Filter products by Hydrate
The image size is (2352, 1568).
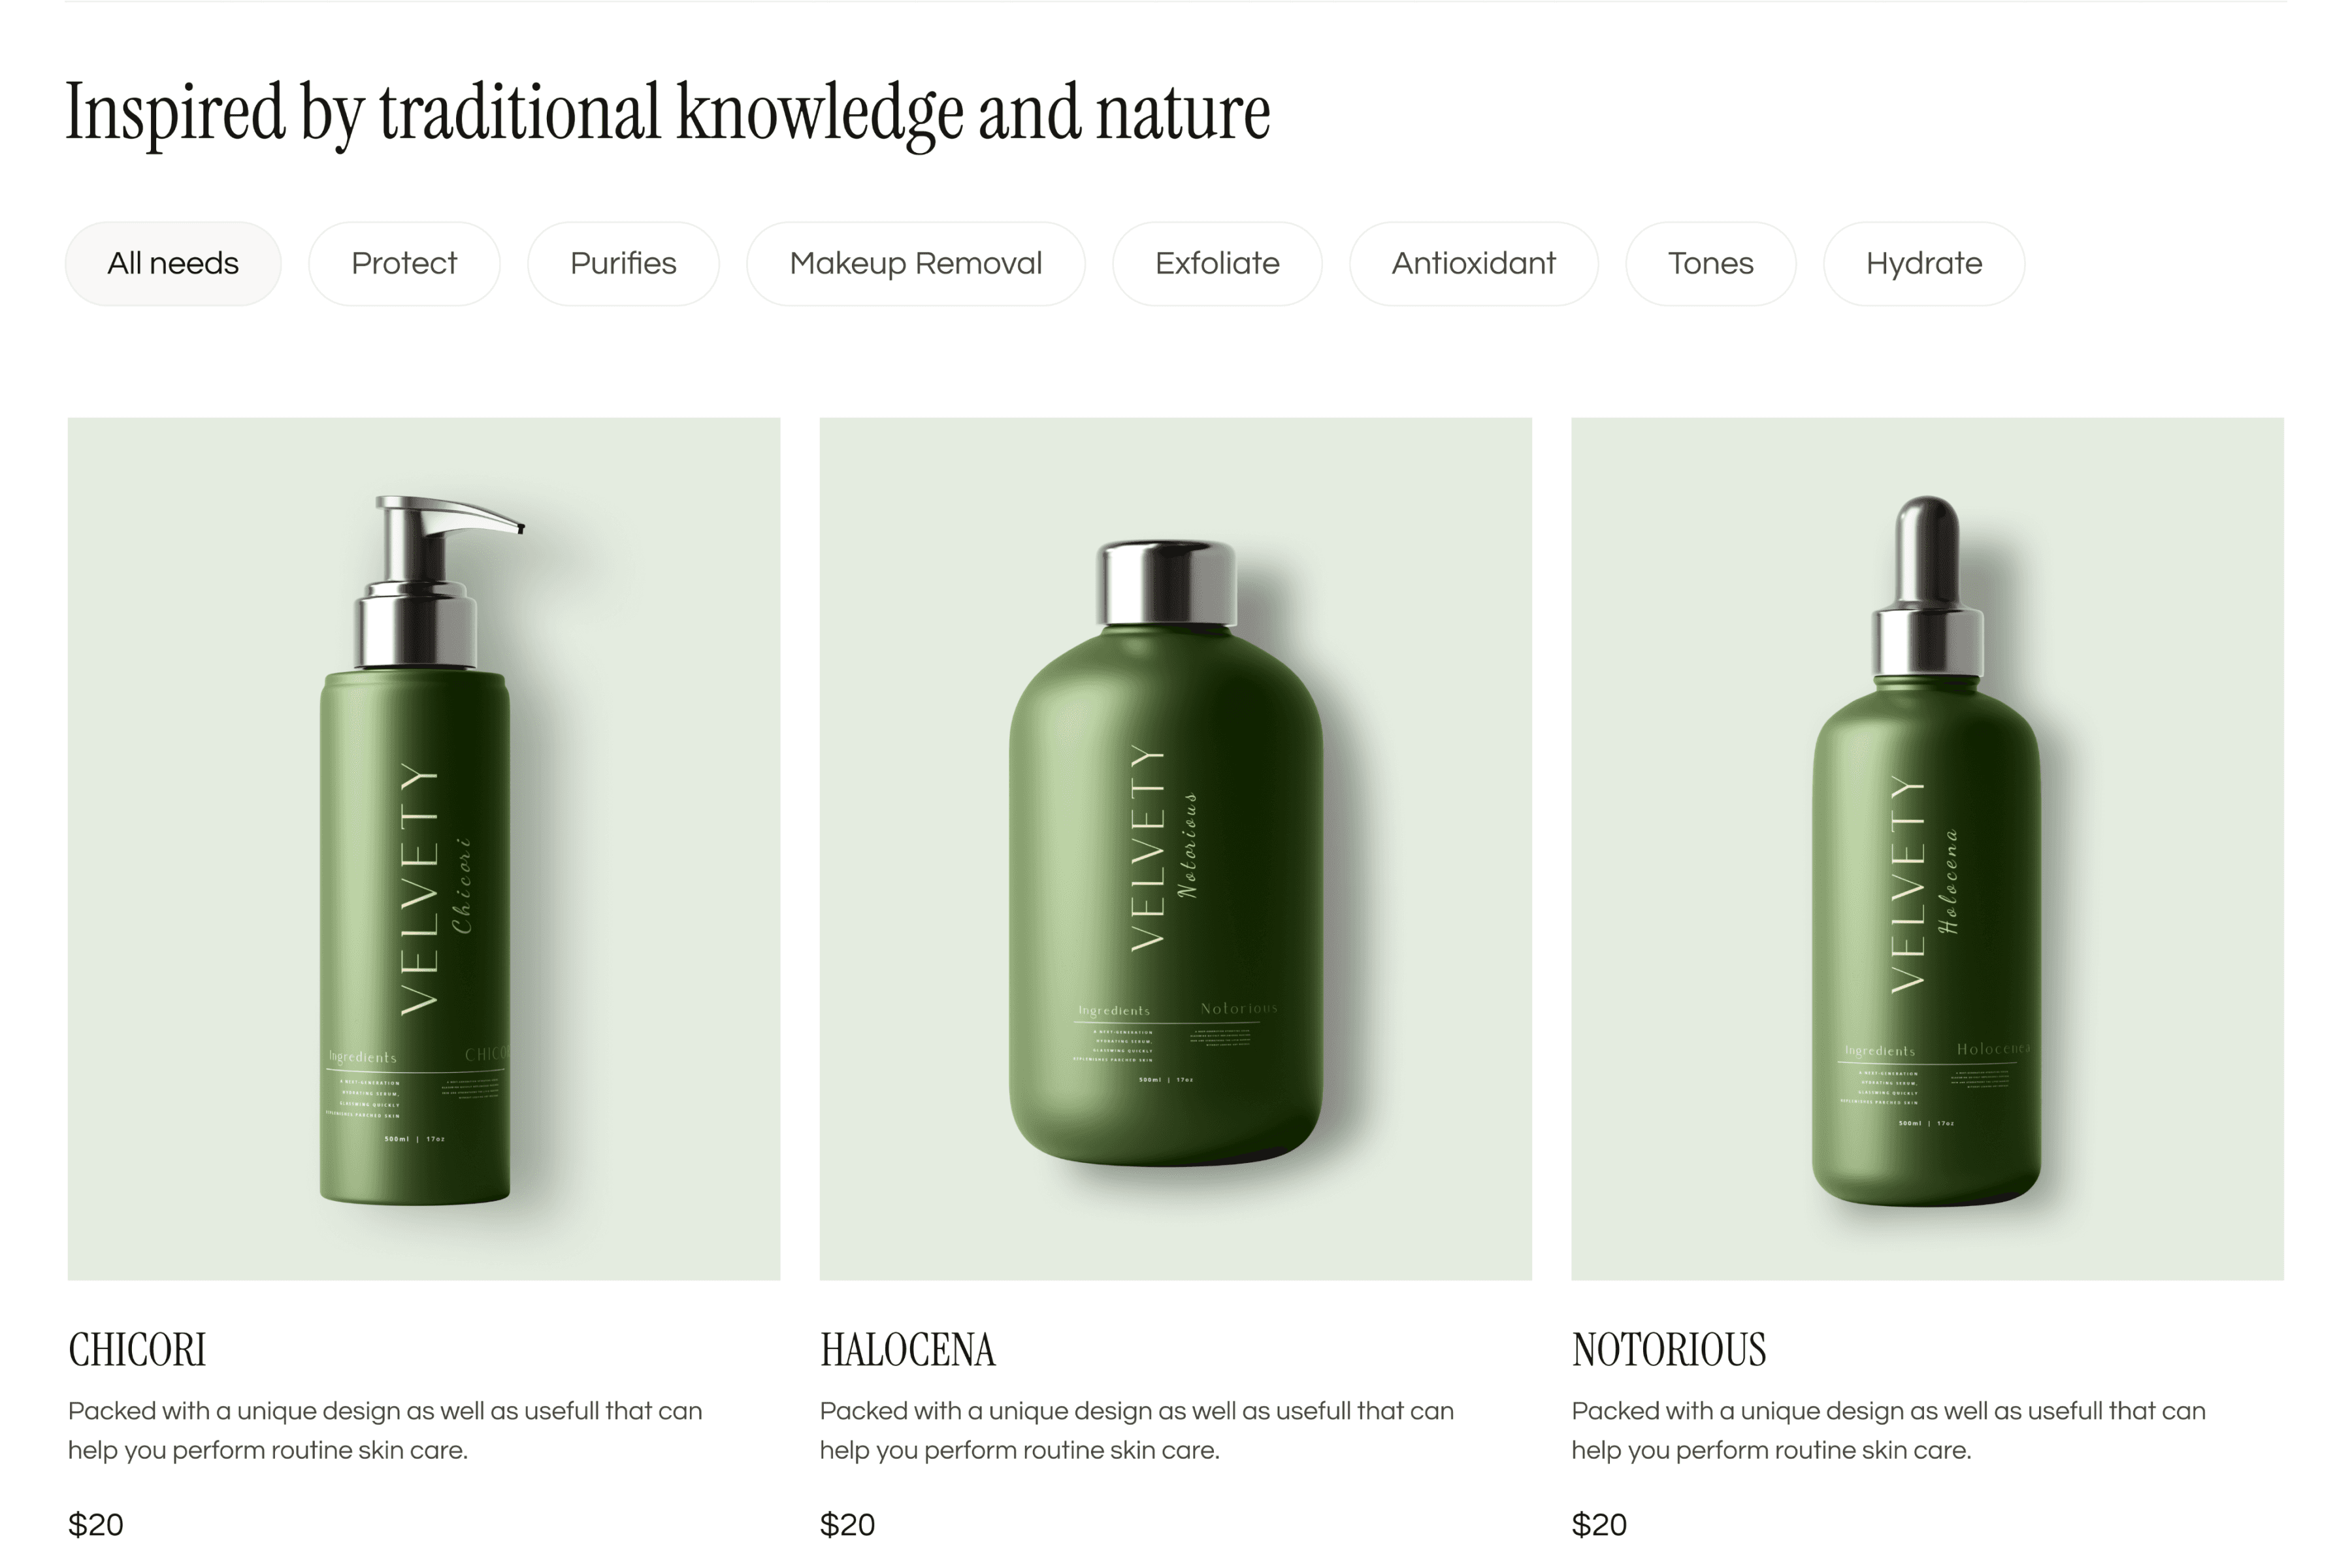[x=1924, y=264]
